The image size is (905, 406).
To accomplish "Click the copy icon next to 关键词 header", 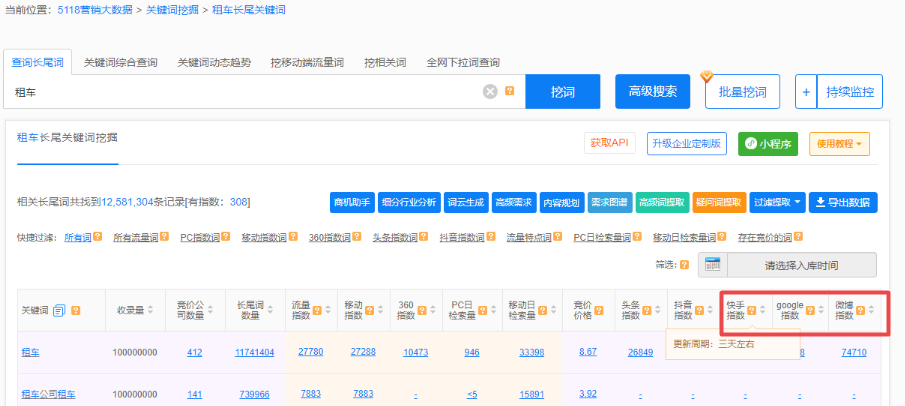I will click(59, 311).
